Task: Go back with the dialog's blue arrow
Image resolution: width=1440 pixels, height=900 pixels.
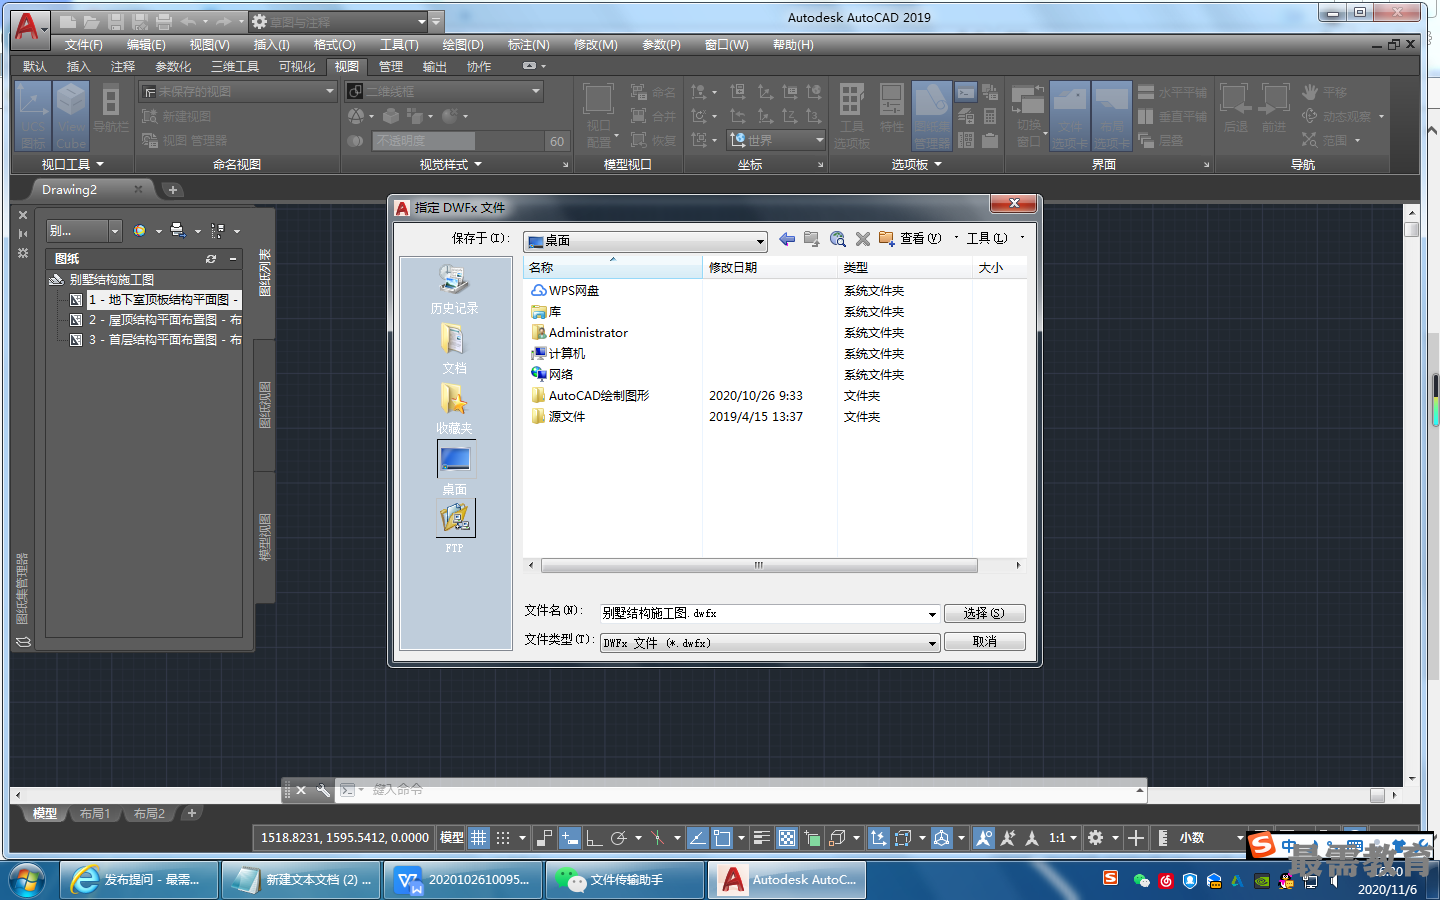Action: (787, 239)
